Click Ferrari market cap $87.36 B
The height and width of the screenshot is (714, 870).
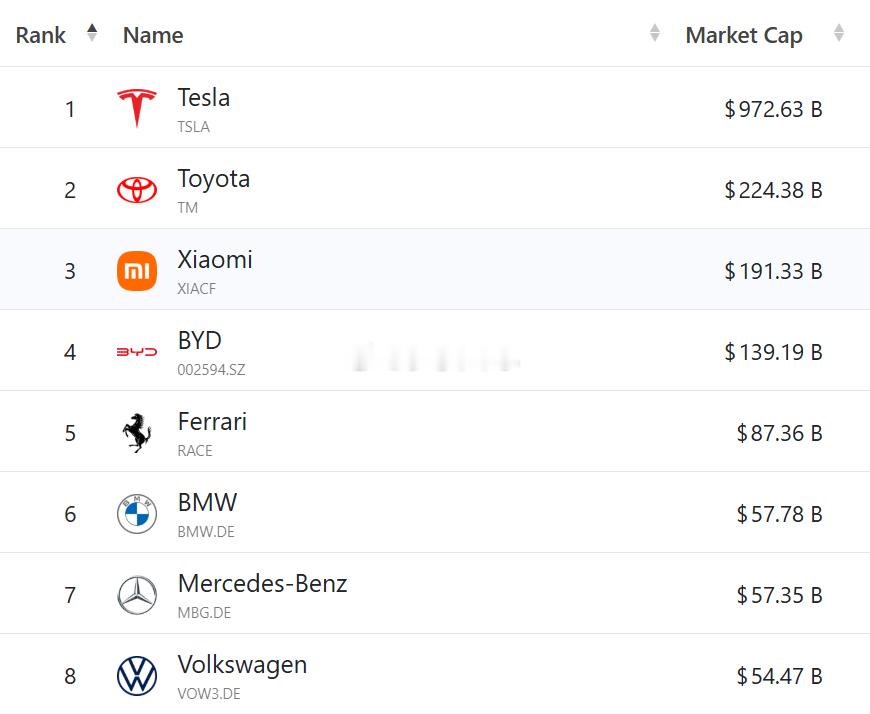779,433
